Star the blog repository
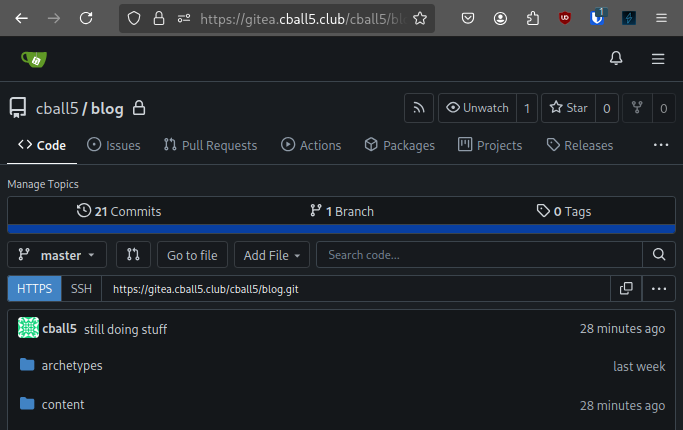This screenshot has width=683, height=430. pos(568,108)
